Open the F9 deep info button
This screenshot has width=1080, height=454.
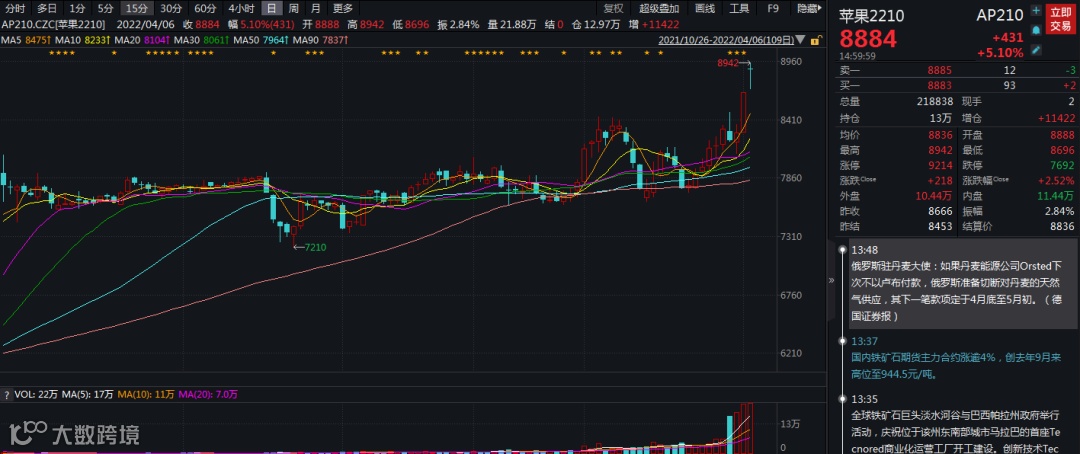773,8
